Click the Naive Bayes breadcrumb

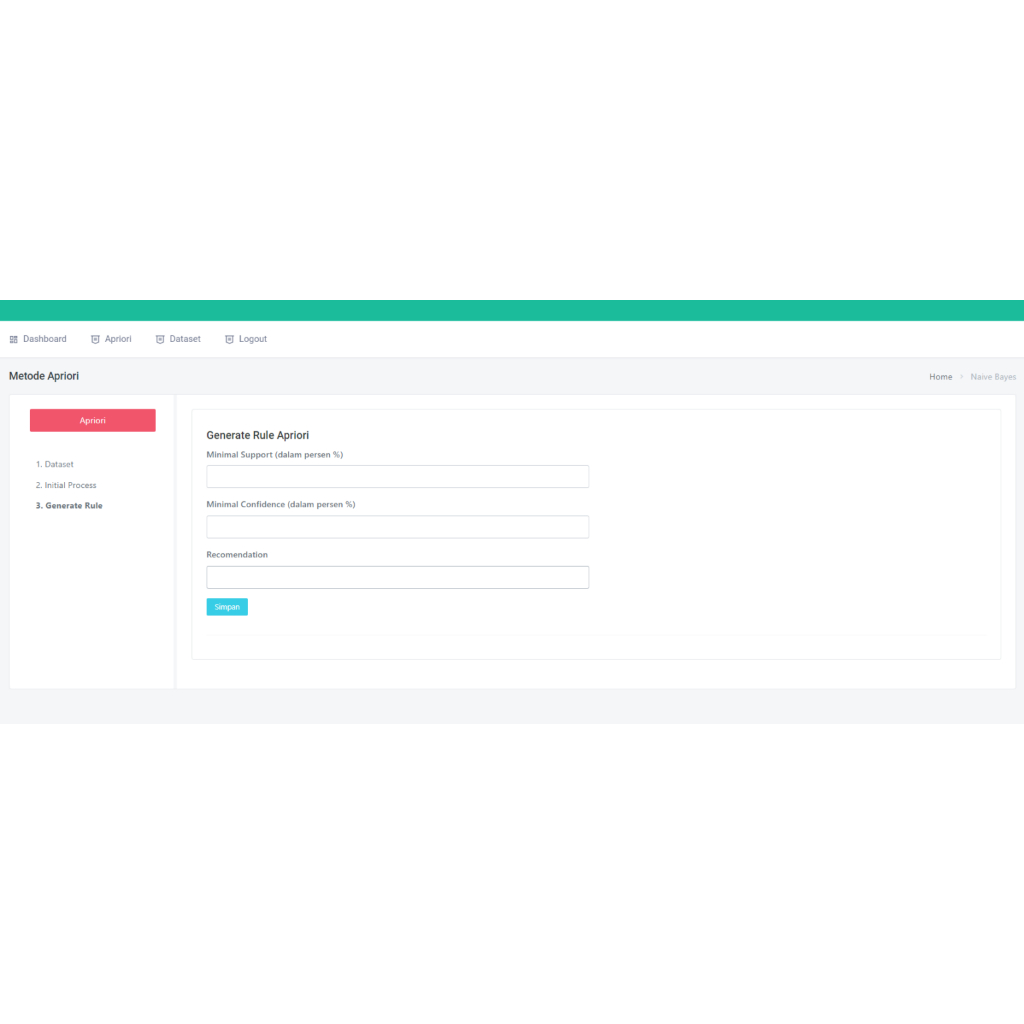(x=993, y=377)
